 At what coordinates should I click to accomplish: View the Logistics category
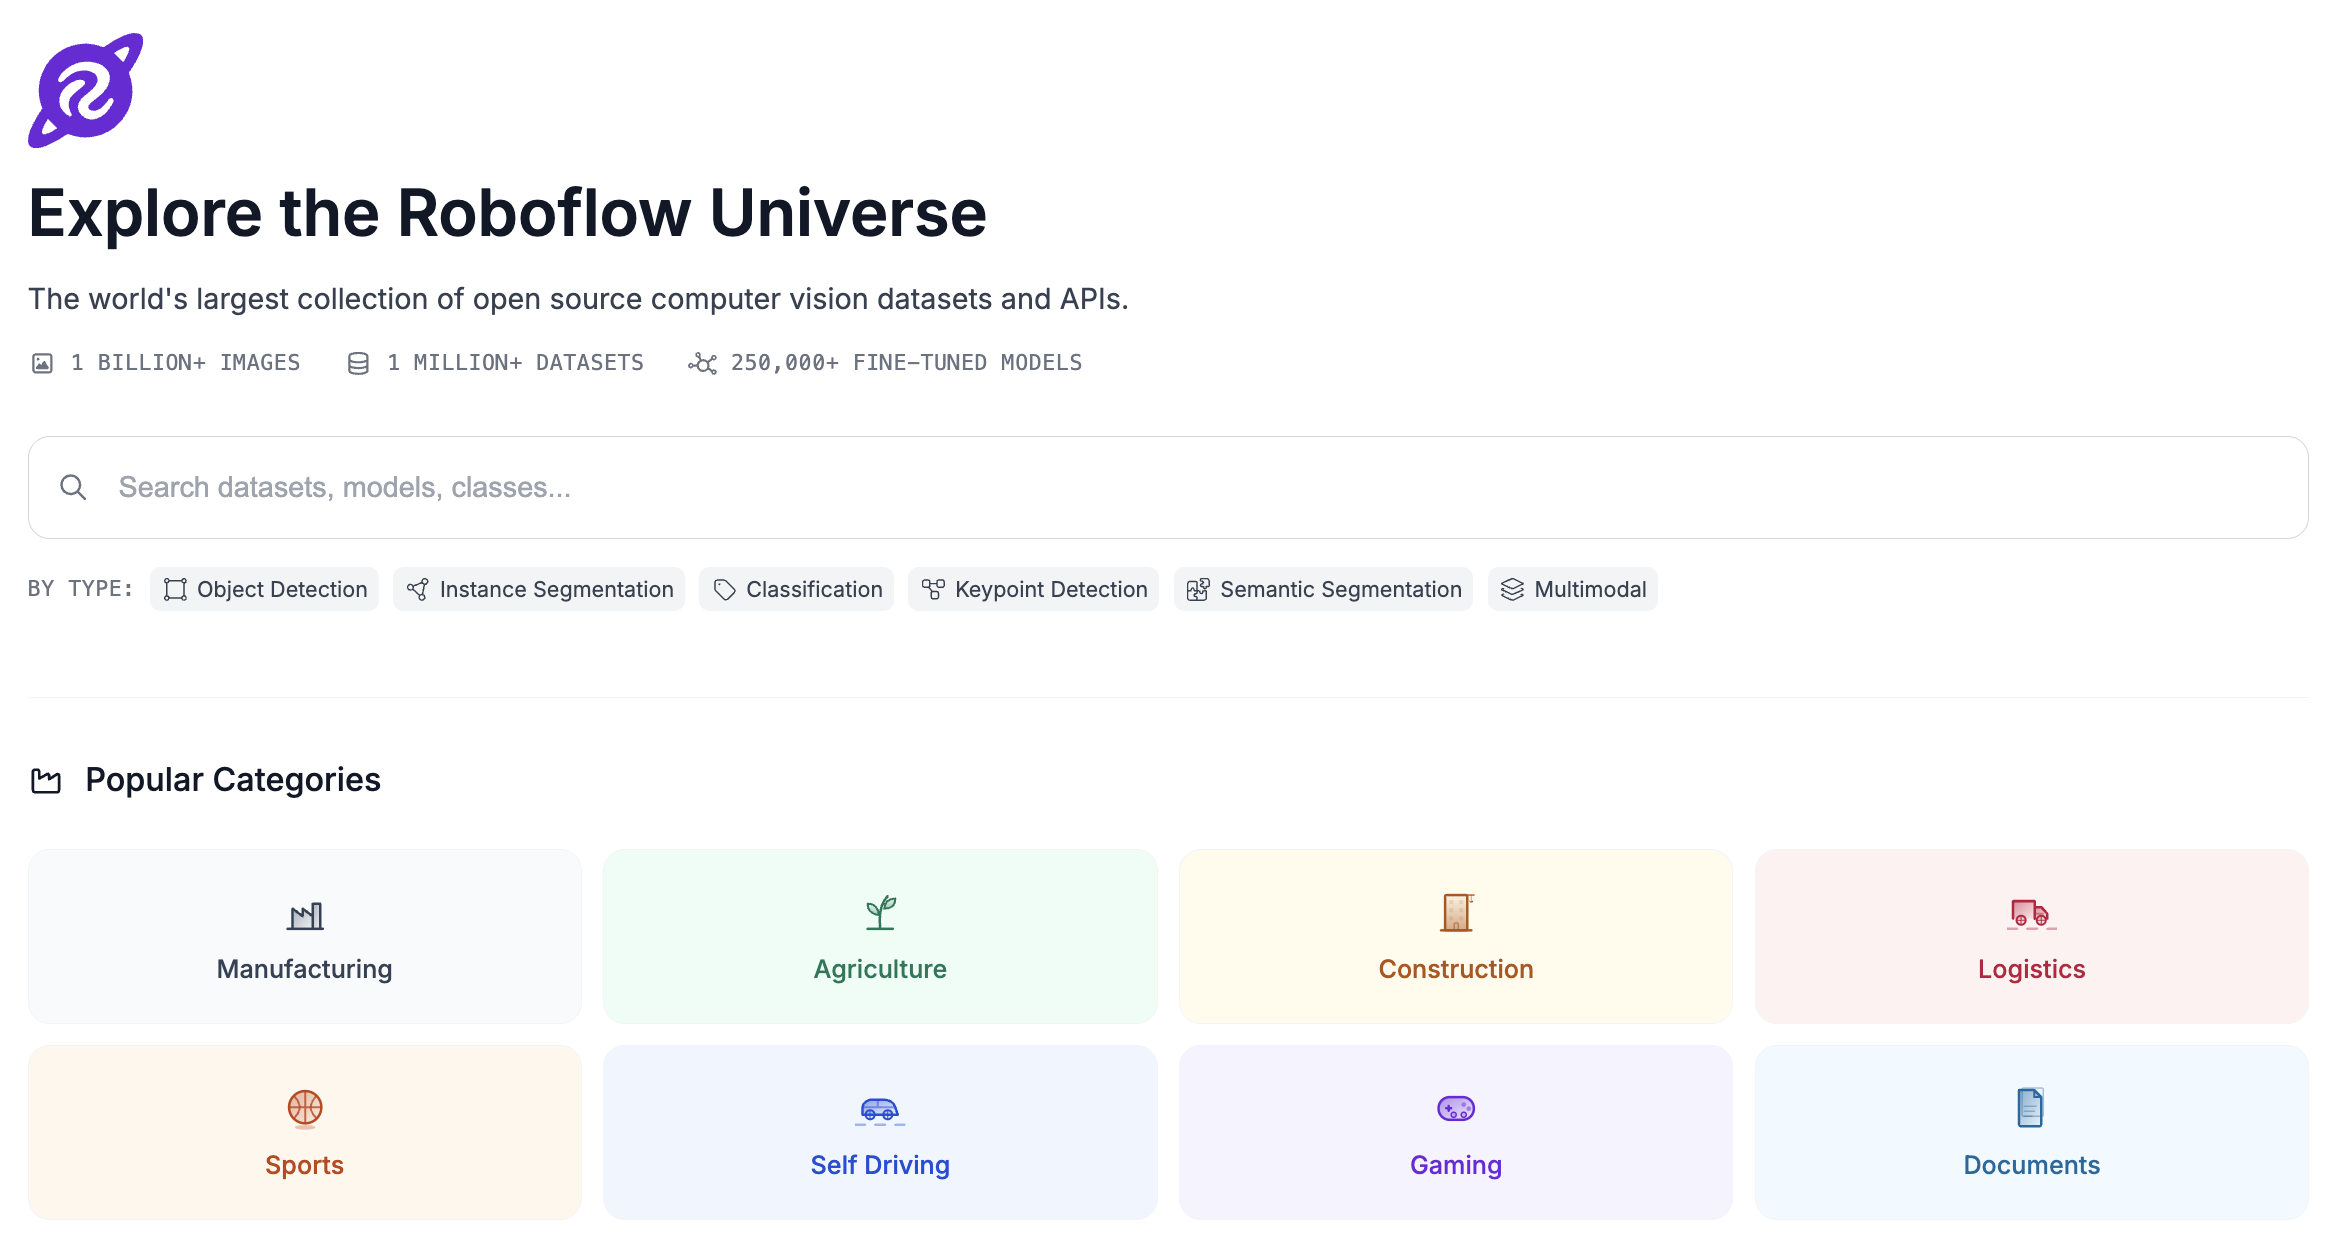point(2032,936)
